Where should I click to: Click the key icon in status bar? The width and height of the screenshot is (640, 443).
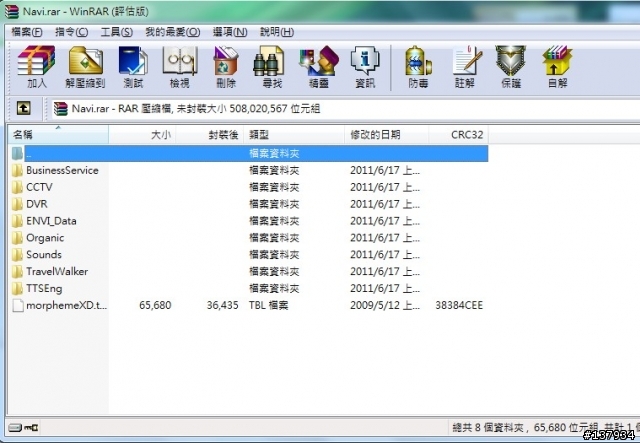click(31, 427)
